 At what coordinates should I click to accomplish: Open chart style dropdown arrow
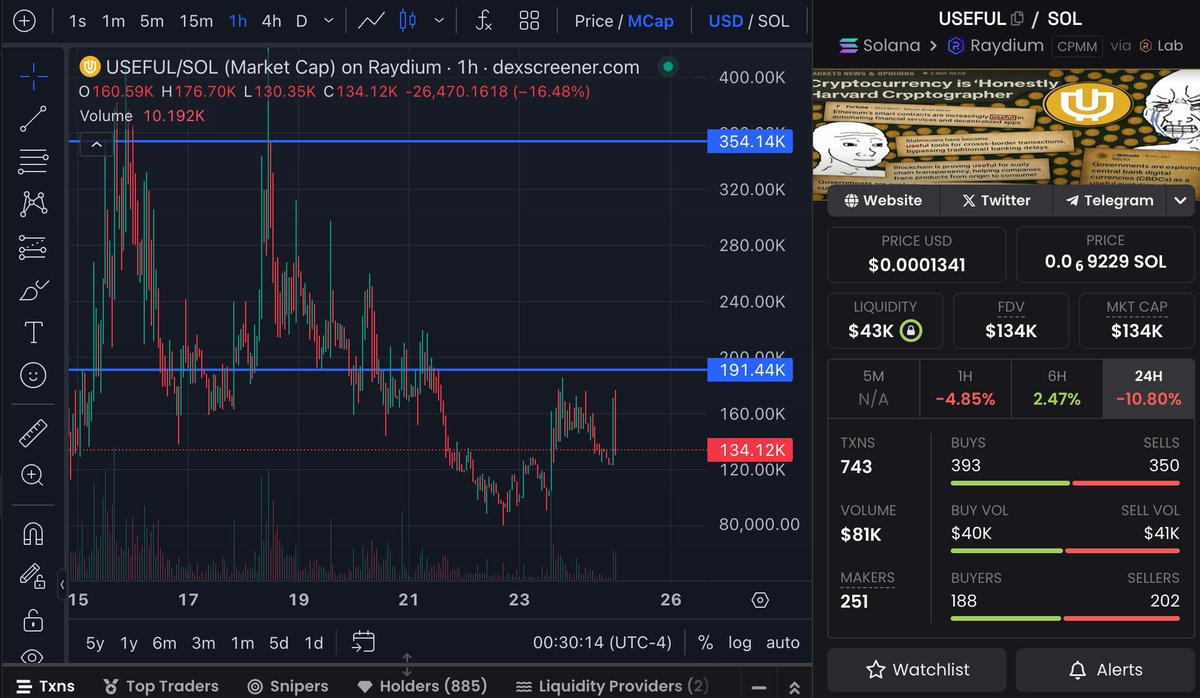click(x=438, y=21)
